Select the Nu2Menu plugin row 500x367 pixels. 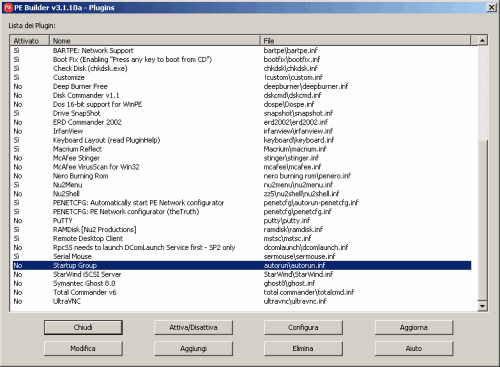242,185
